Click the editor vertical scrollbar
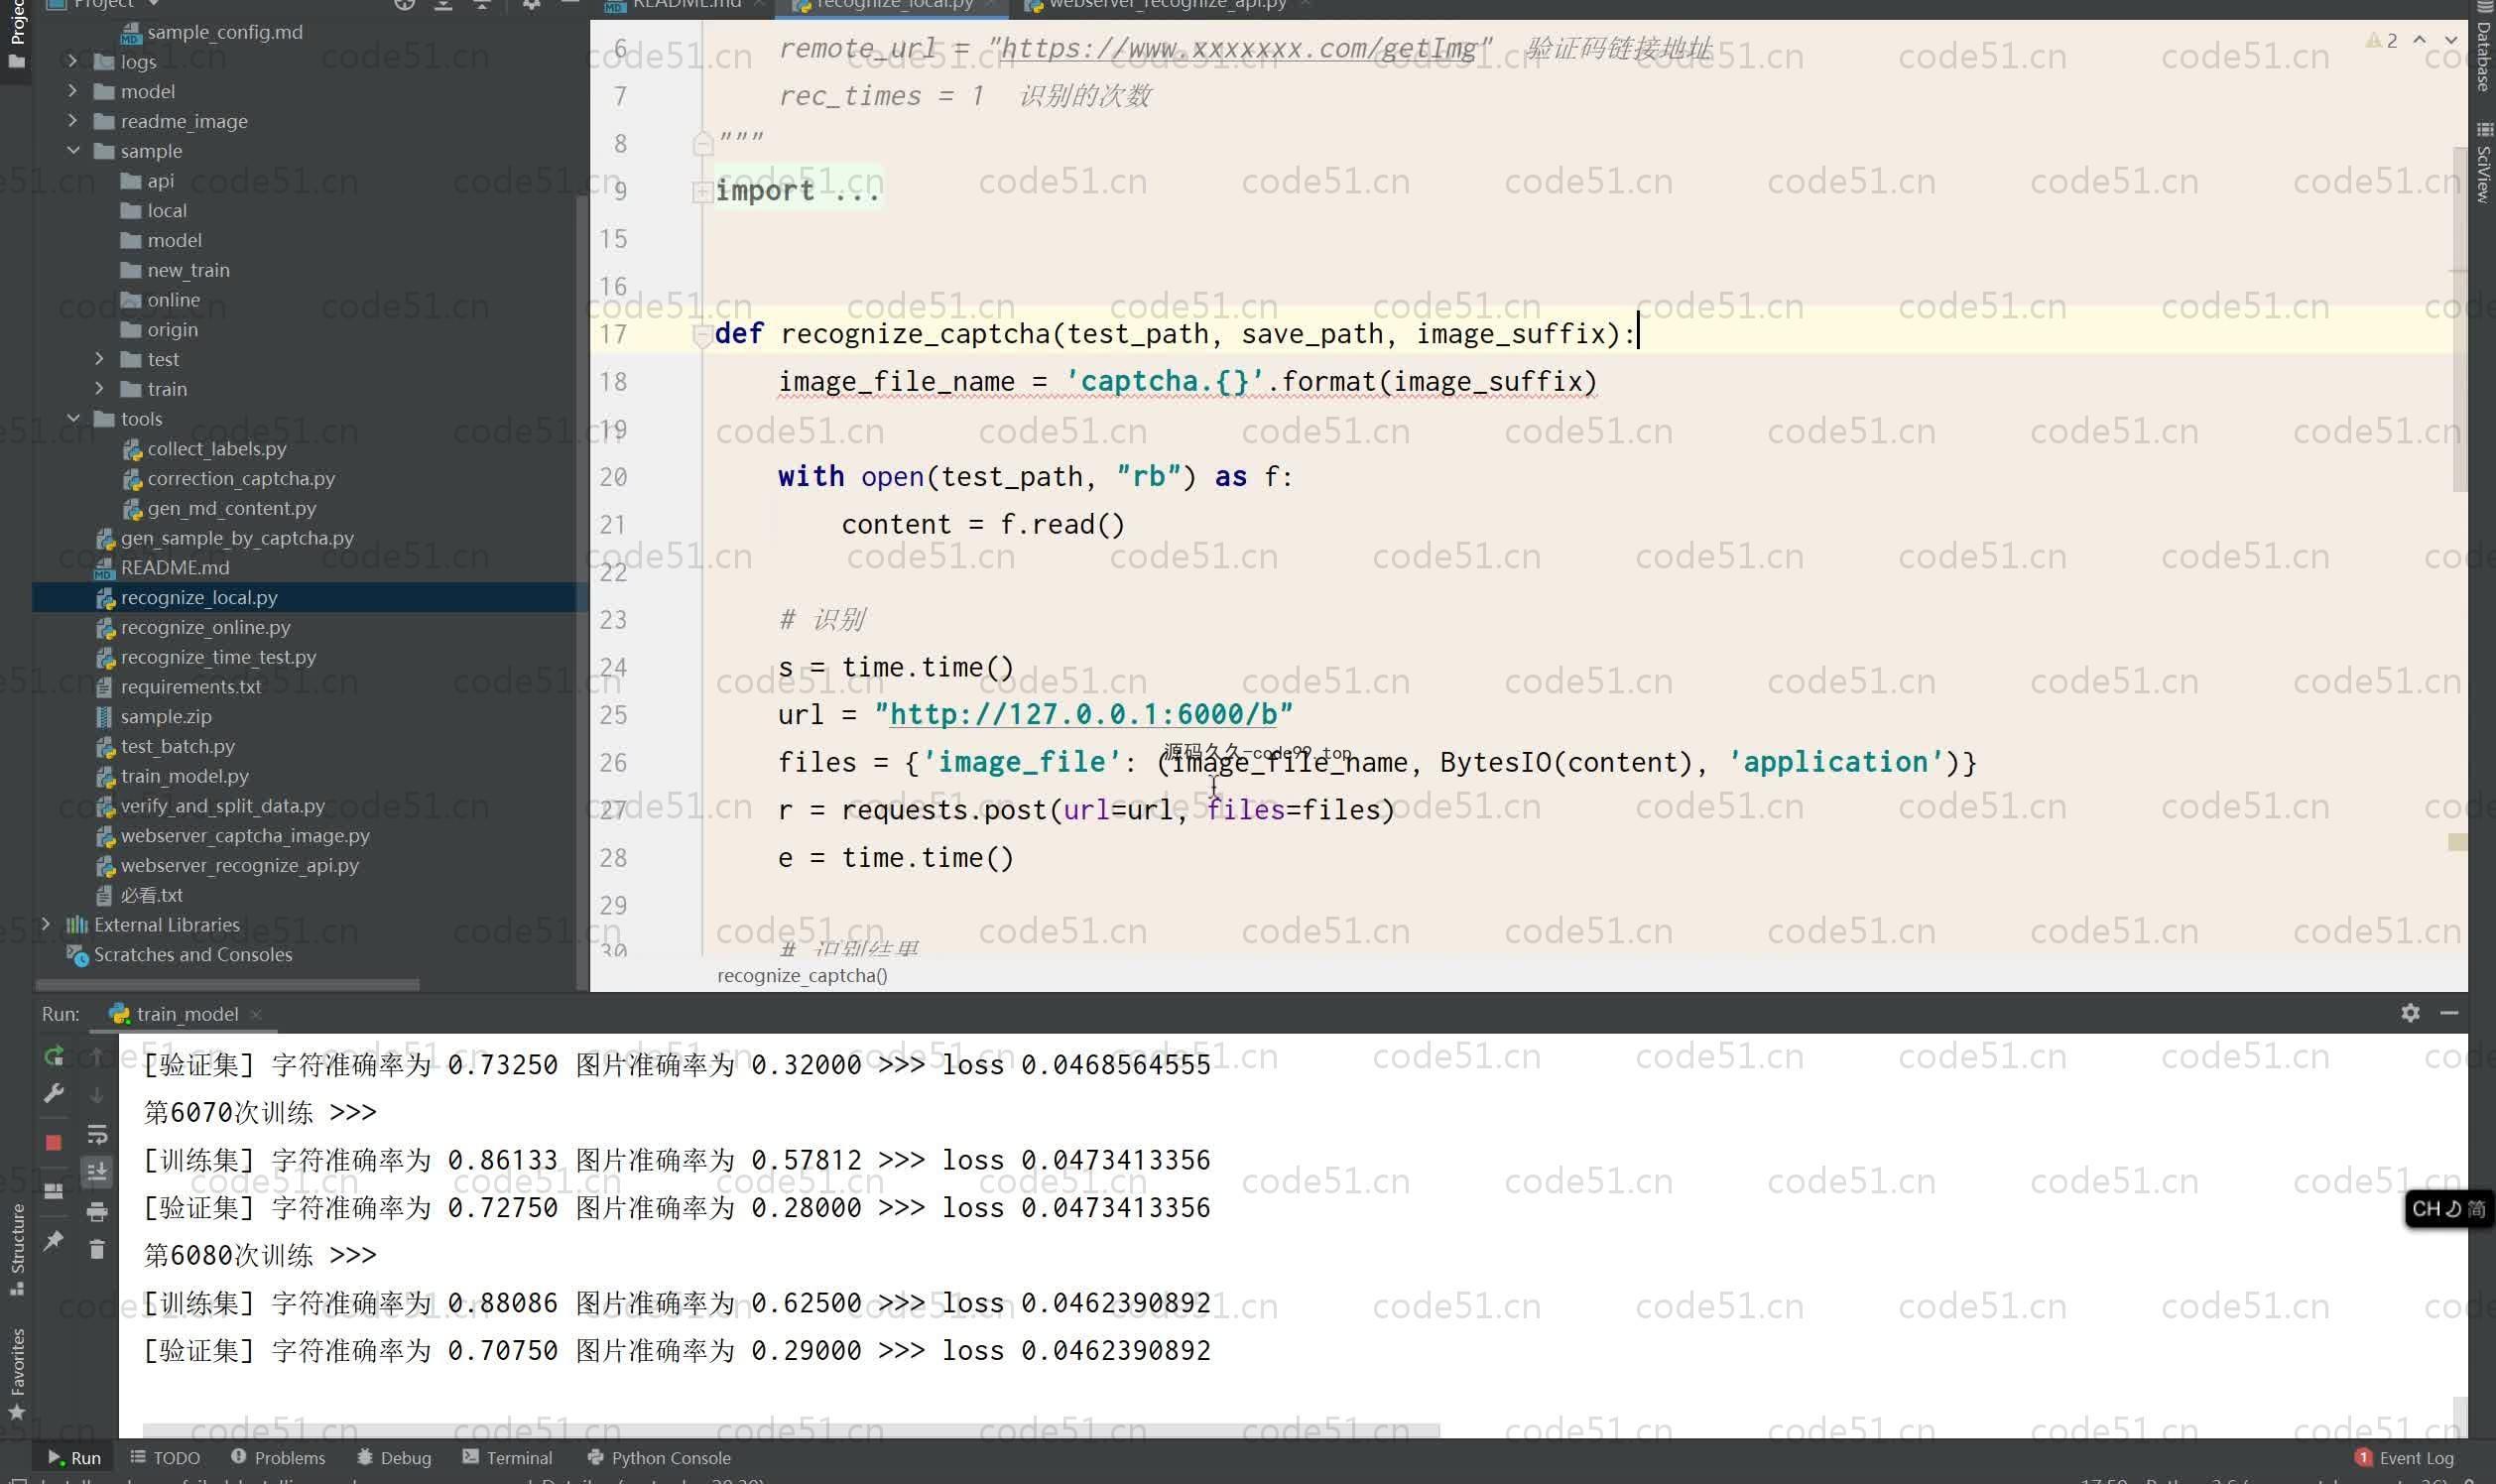Image resolution: width=2496 pixels, height=1484 pixels. tap(2460, 319)
